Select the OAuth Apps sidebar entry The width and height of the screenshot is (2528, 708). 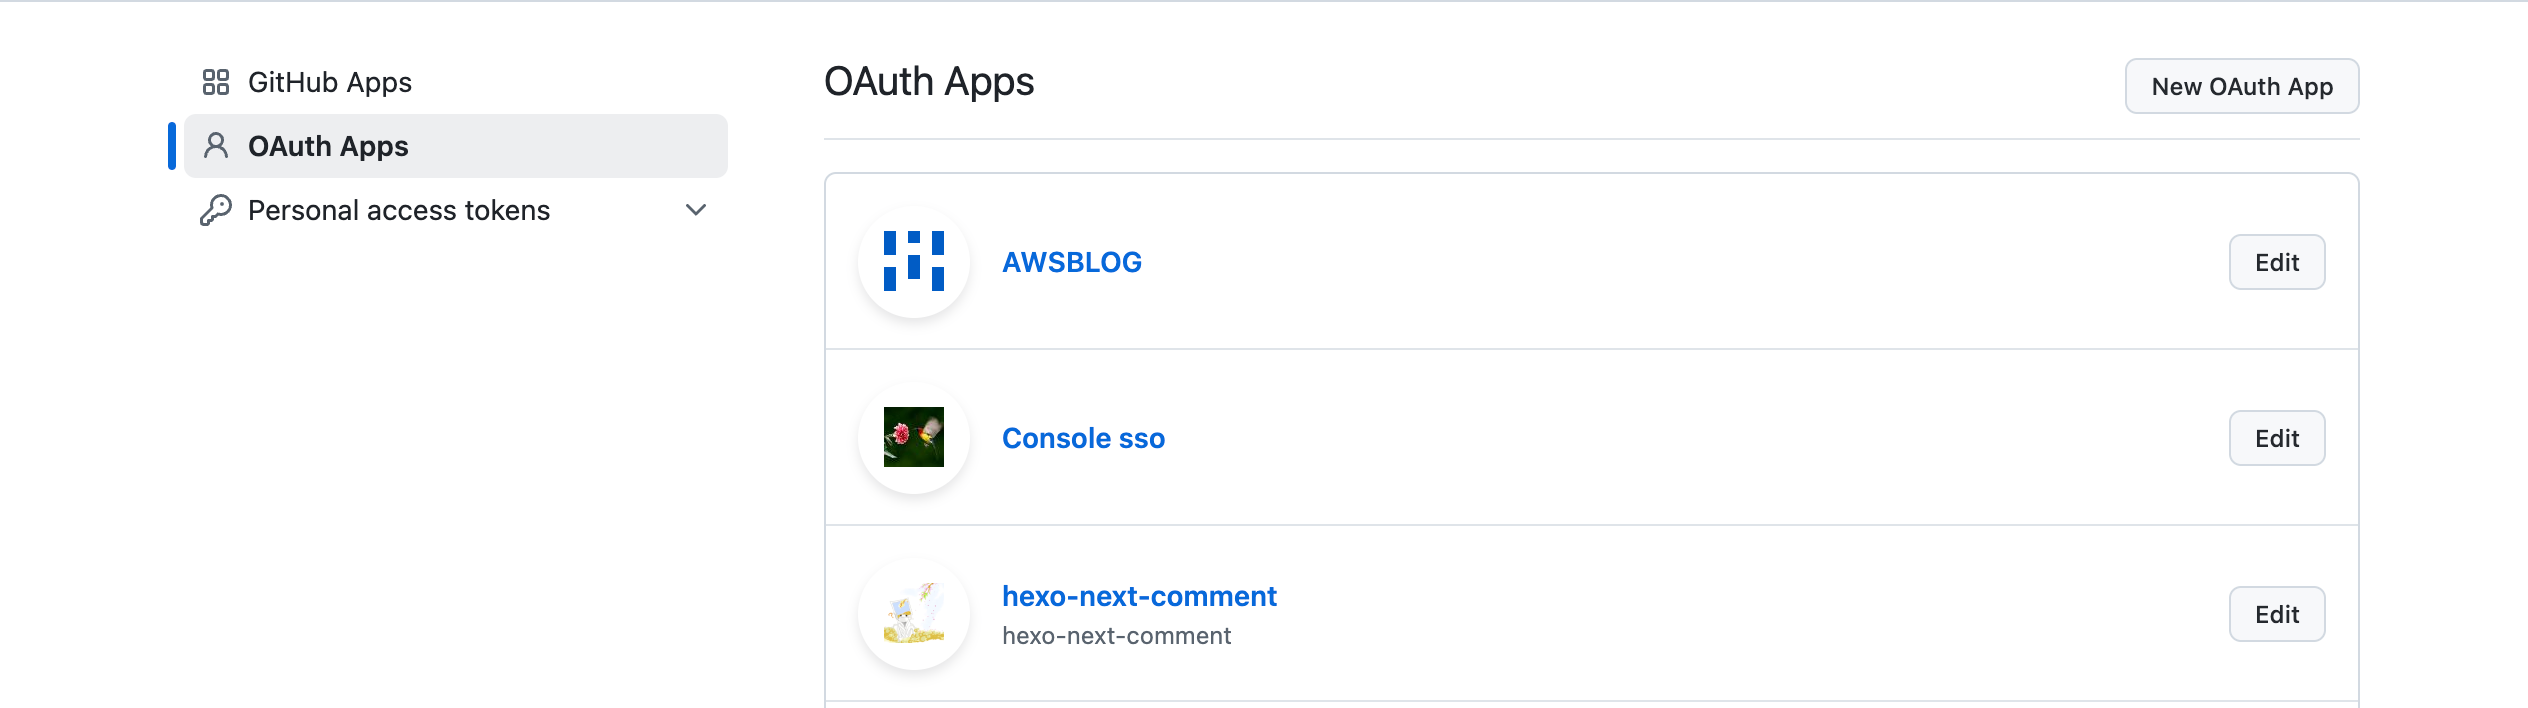point(328,146)
